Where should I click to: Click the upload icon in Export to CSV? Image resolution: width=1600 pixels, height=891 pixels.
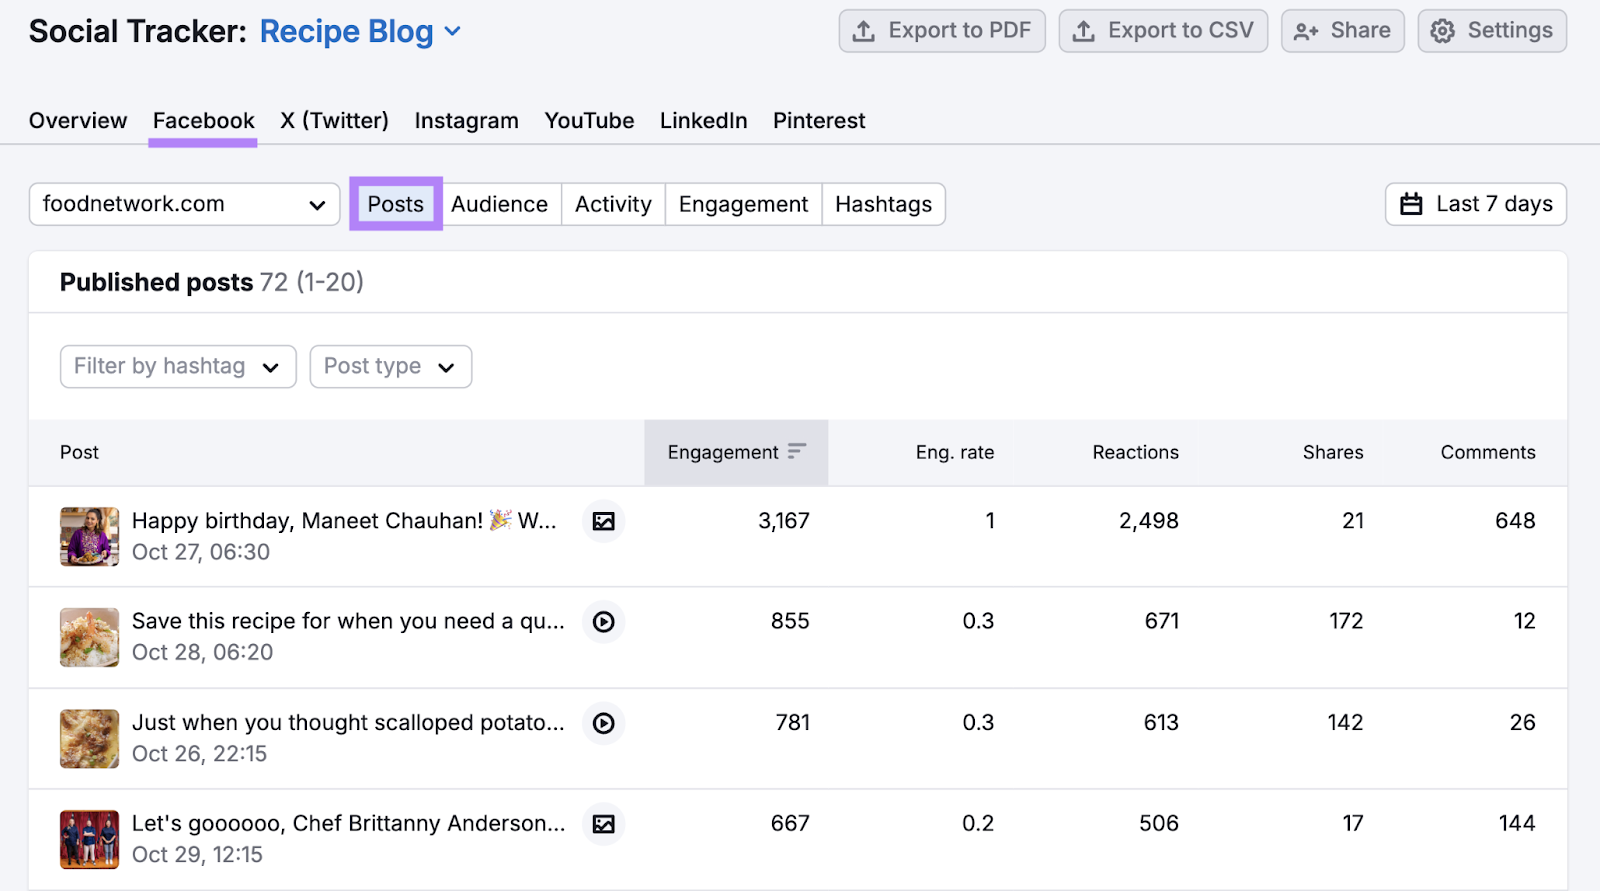tap(1083, 31)
